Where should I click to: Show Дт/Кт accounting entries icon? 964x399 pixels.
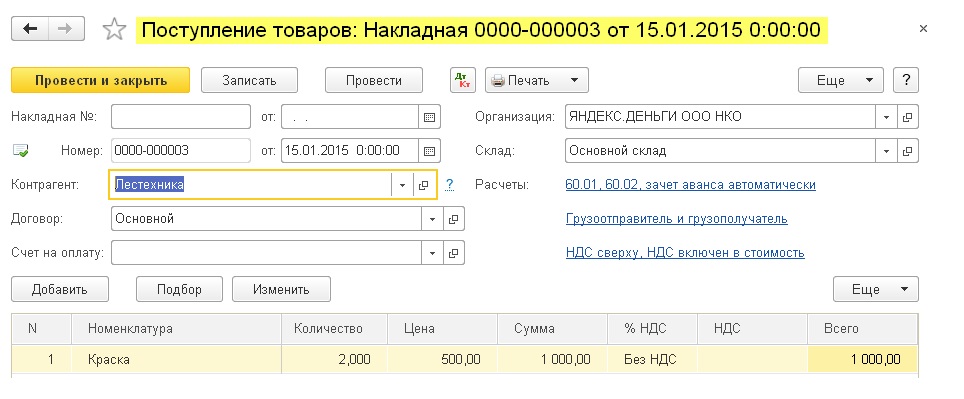click(x=463, y=81)
